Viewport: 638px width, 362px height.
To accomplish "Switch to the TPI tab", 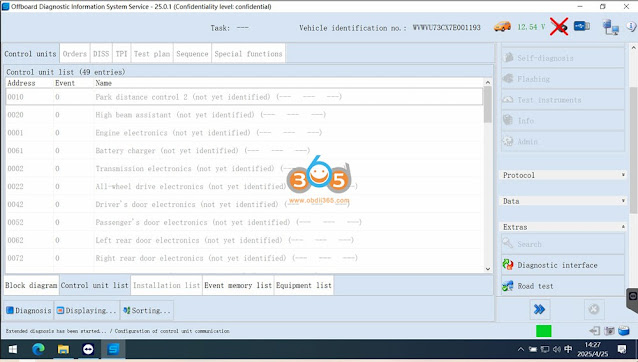I will point(121,54).
